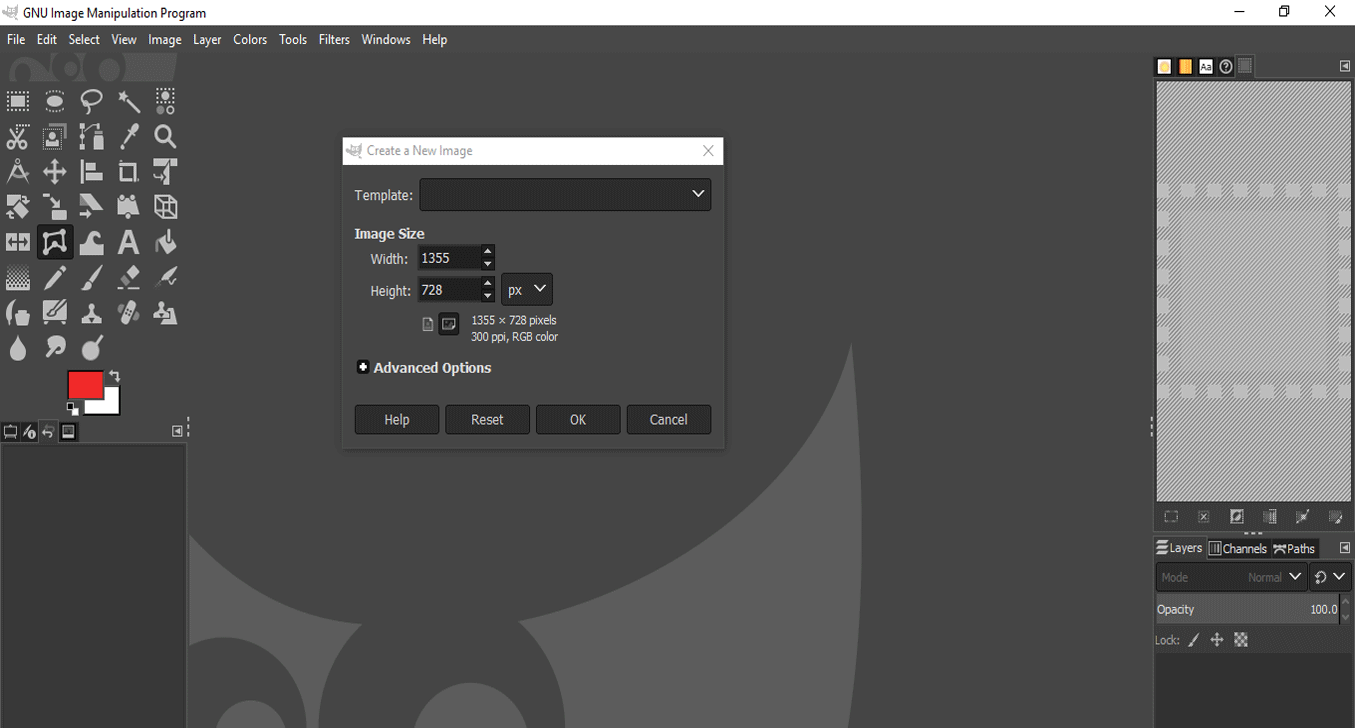The height and width of the screenshot is (728, 1355).
Task: Click OK to create the image
Action: pyautogui.click(x=578, y=420)
